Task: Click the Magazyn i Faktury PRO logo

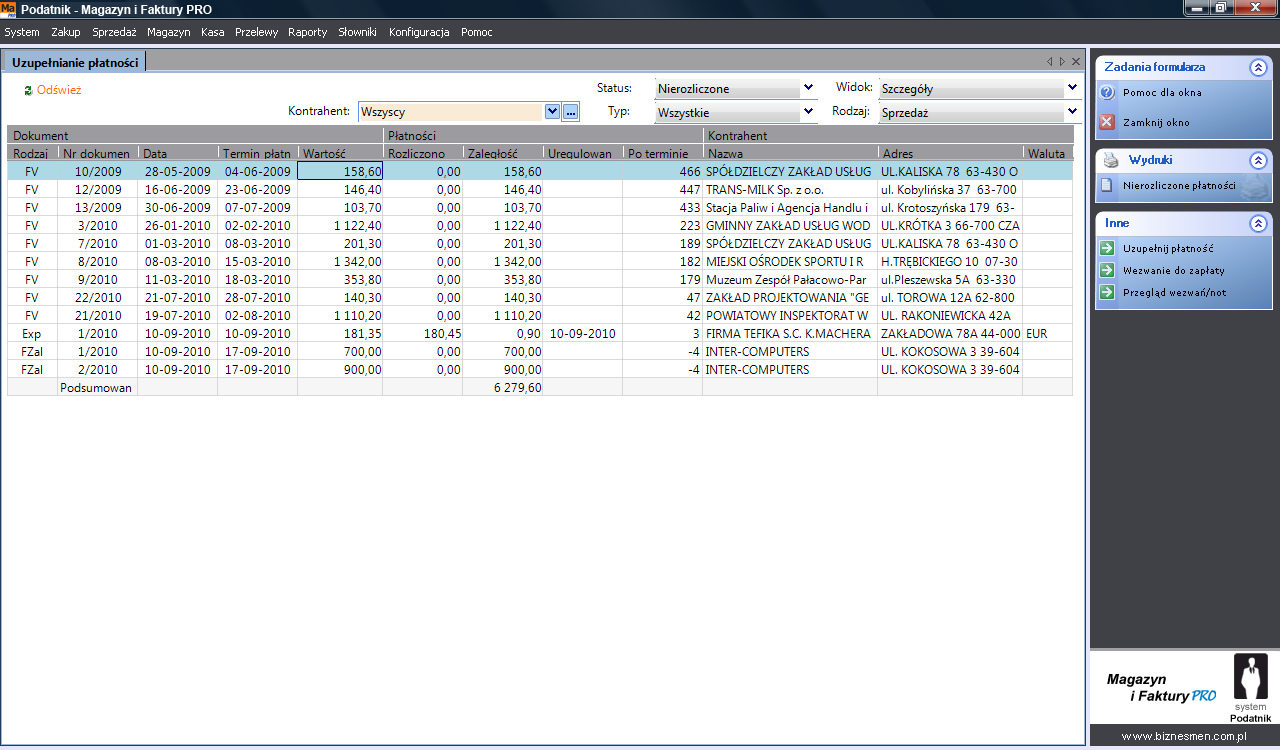Action: (1161, 687)
